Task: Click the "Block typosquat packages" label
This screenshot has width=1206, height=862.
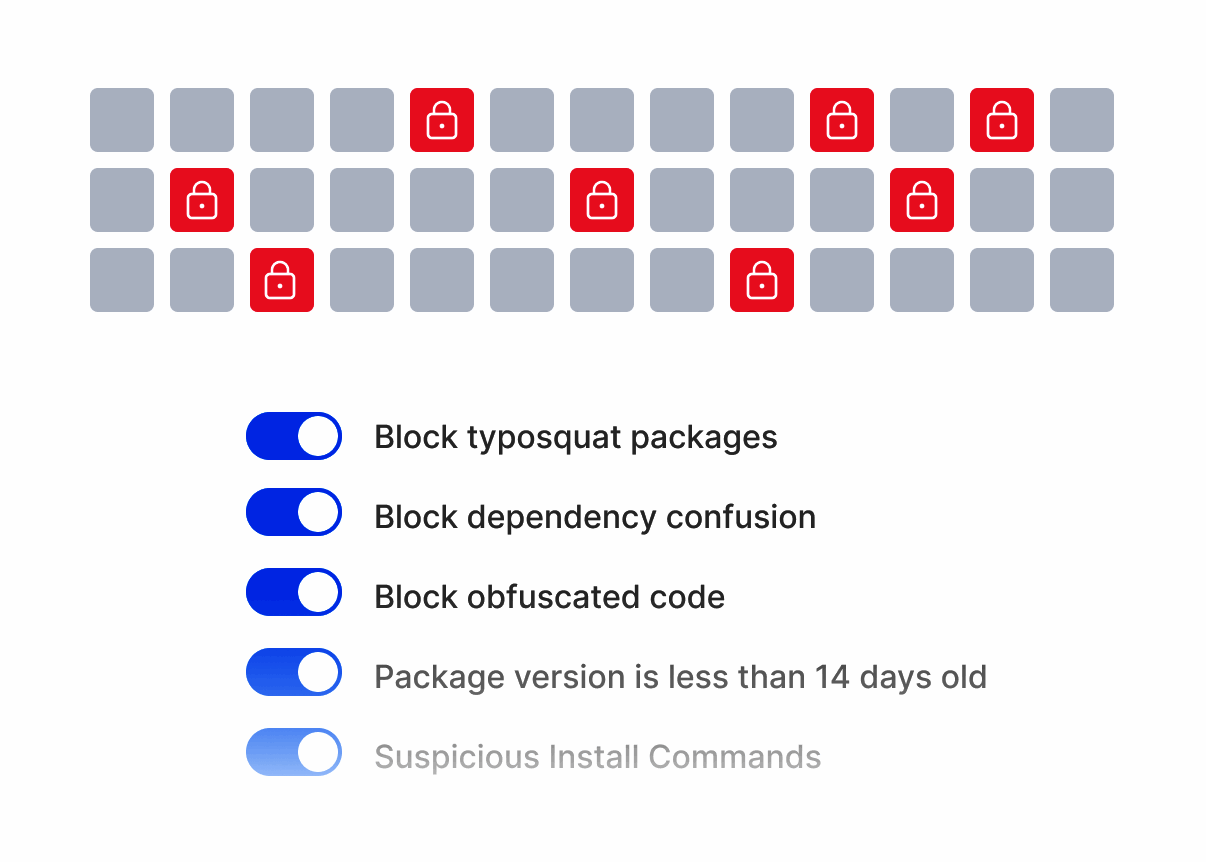Action: coord(575,437)
